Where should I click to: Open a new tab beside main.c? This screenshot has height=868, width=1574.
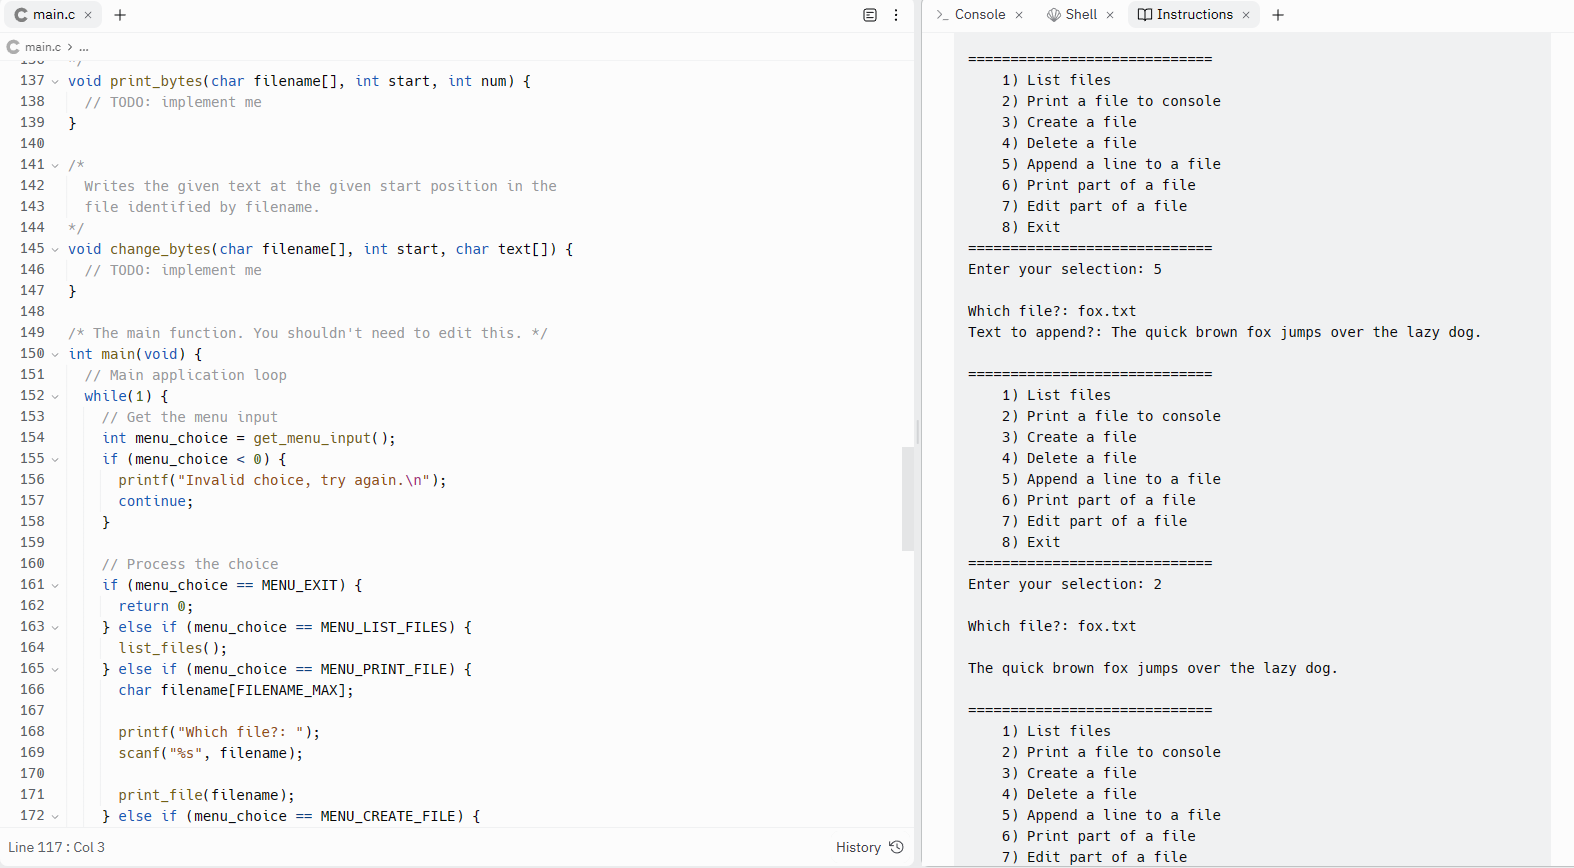coord(120,15)
